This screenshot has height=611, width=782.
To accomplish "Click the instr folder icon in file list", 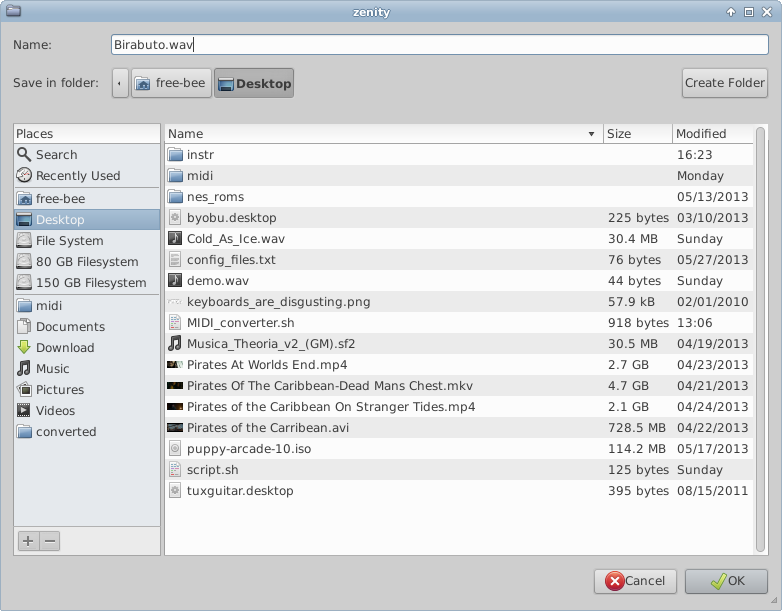I will [175, 155].
